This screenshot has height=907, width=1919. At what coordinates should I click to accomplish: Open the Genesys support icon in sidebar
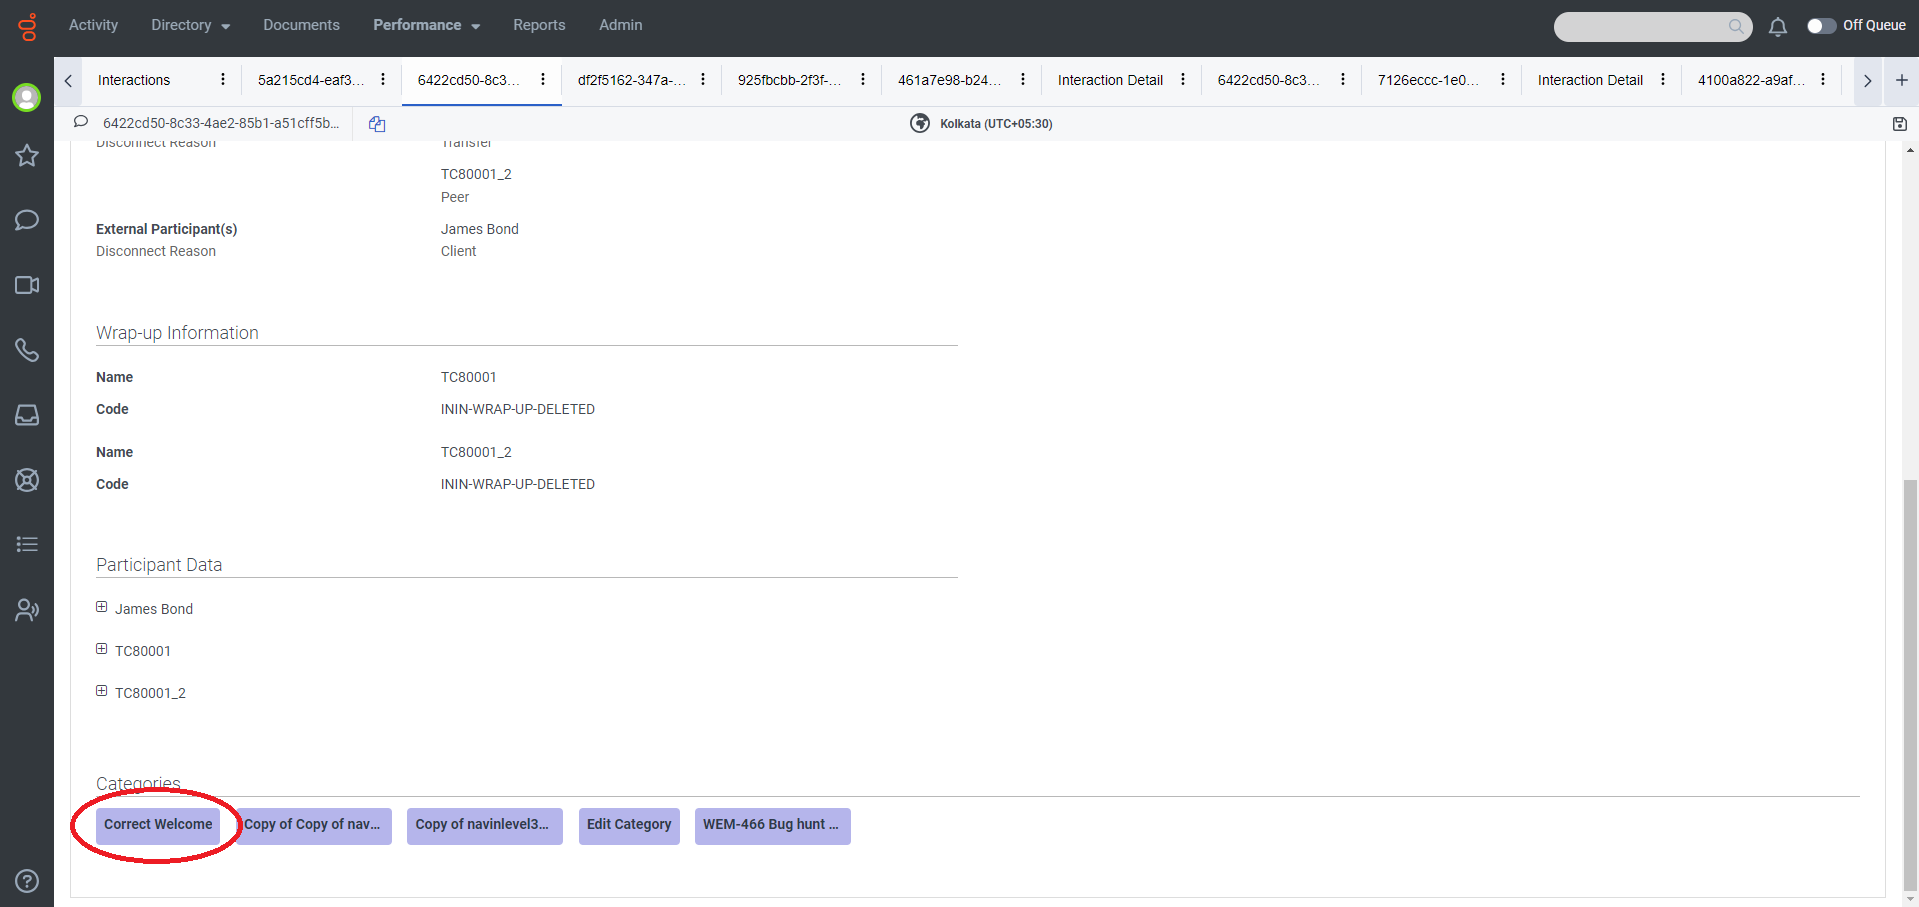pos(27,480)
